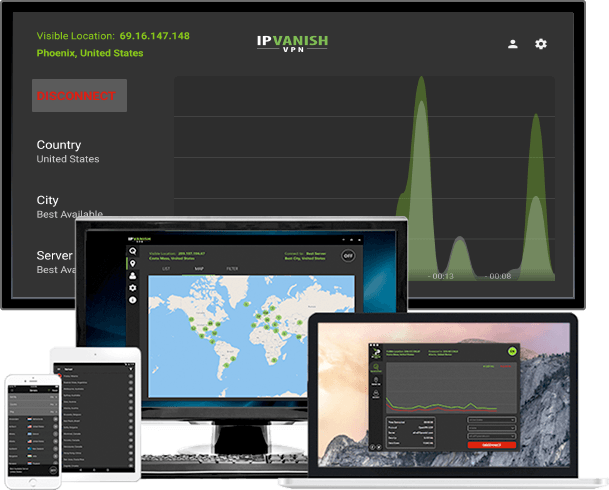
Task: Select the account icon in laptop sidebar
Action: (376, 394)
